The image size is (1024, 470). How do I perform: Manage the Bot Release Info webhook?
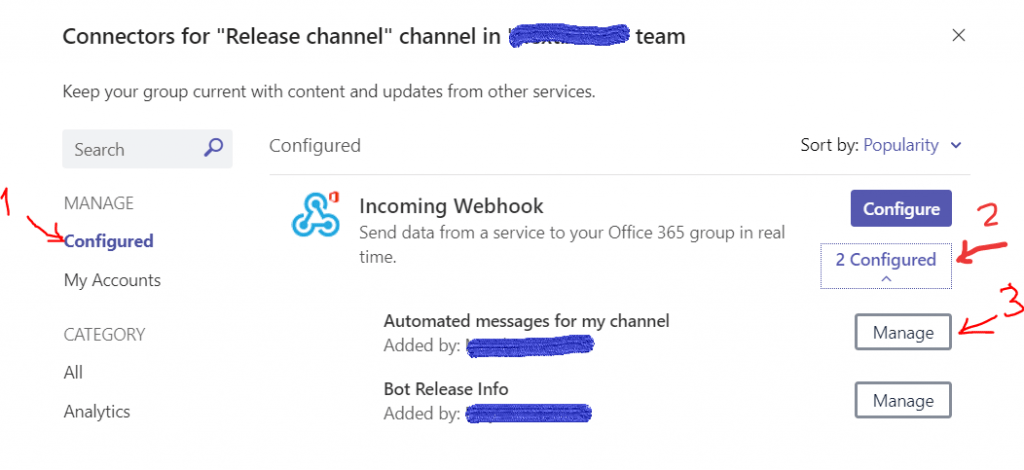click(x=902, y=401)
